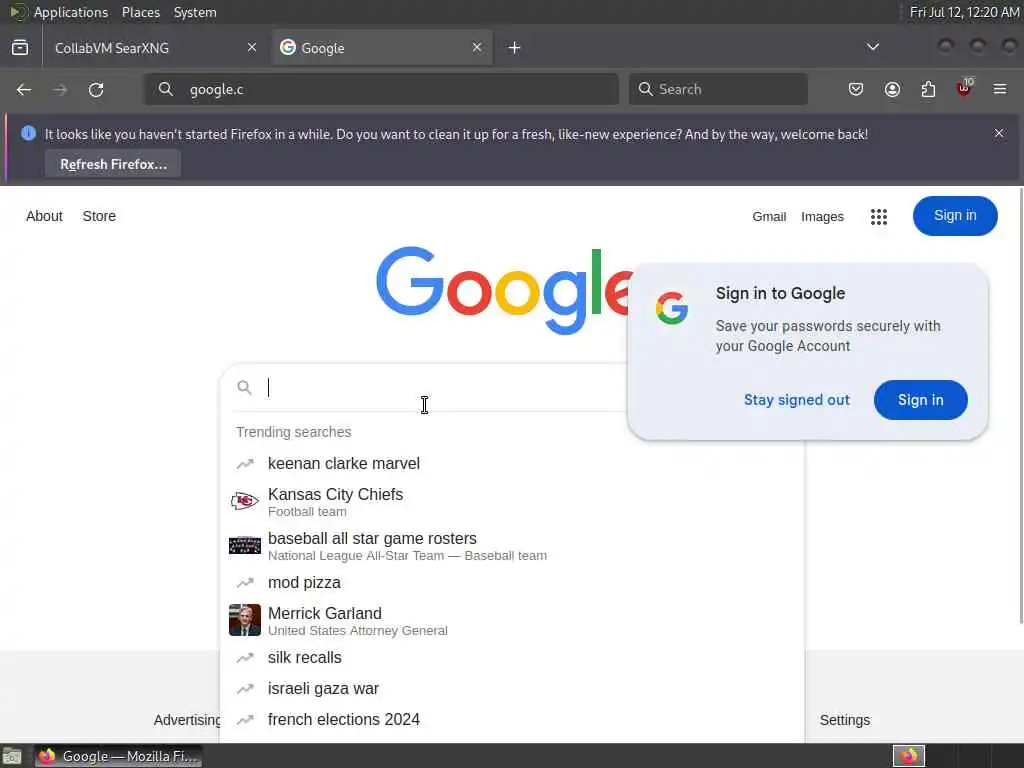Click the Refresh Firefox… button
The image size is (1024, 768).
tap(113, 164)
